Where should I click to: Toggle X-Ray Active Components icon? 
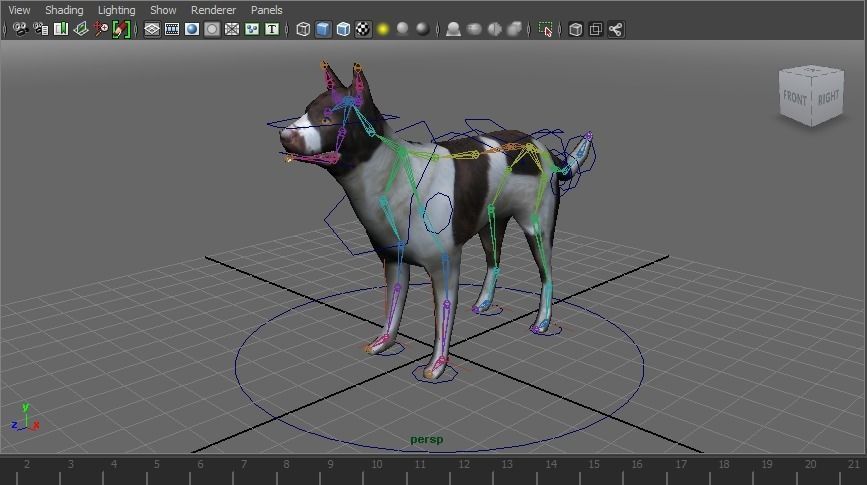596,29
